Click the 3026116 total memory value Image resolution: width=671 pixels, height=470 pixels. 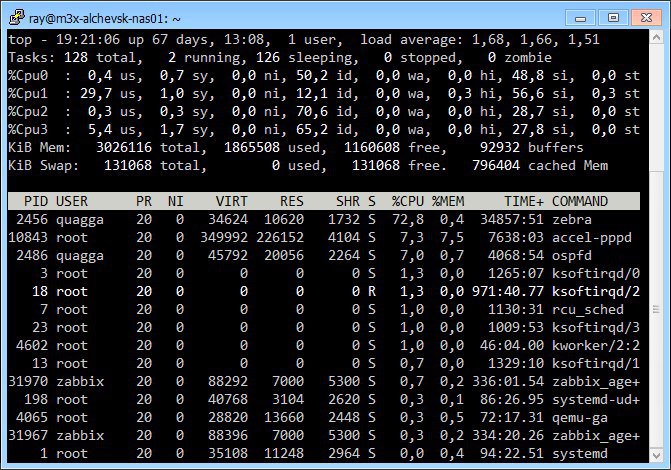[x=124, y=147]
